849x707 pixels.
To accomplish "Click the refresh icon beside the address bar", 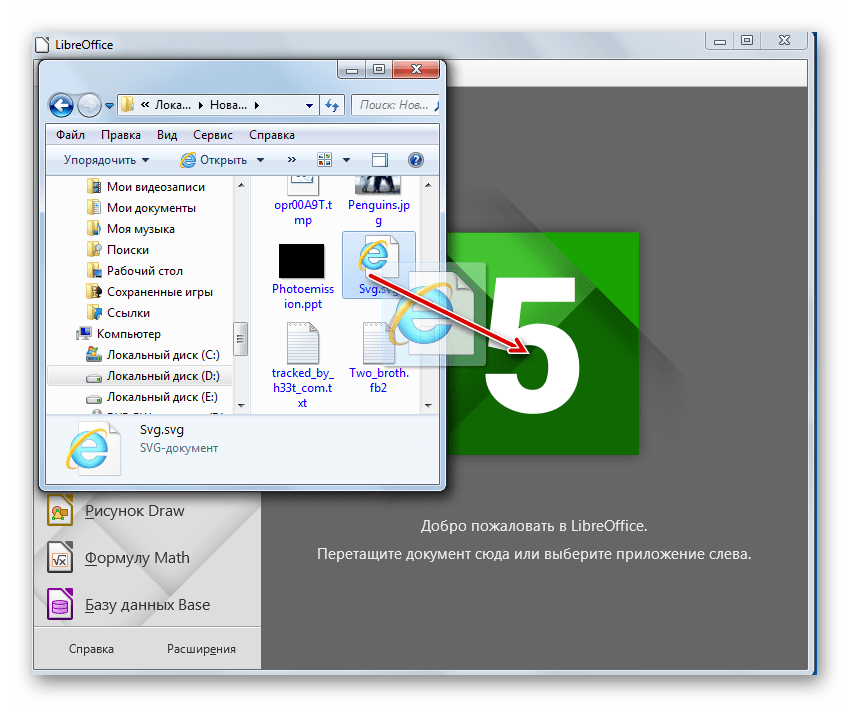I will (333, 104).
